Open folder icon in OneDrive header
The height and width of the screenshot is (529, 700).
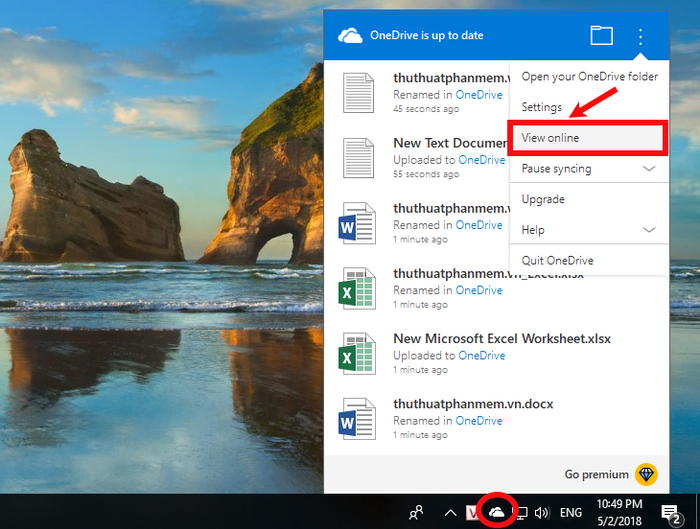click(x=601, y=35)
